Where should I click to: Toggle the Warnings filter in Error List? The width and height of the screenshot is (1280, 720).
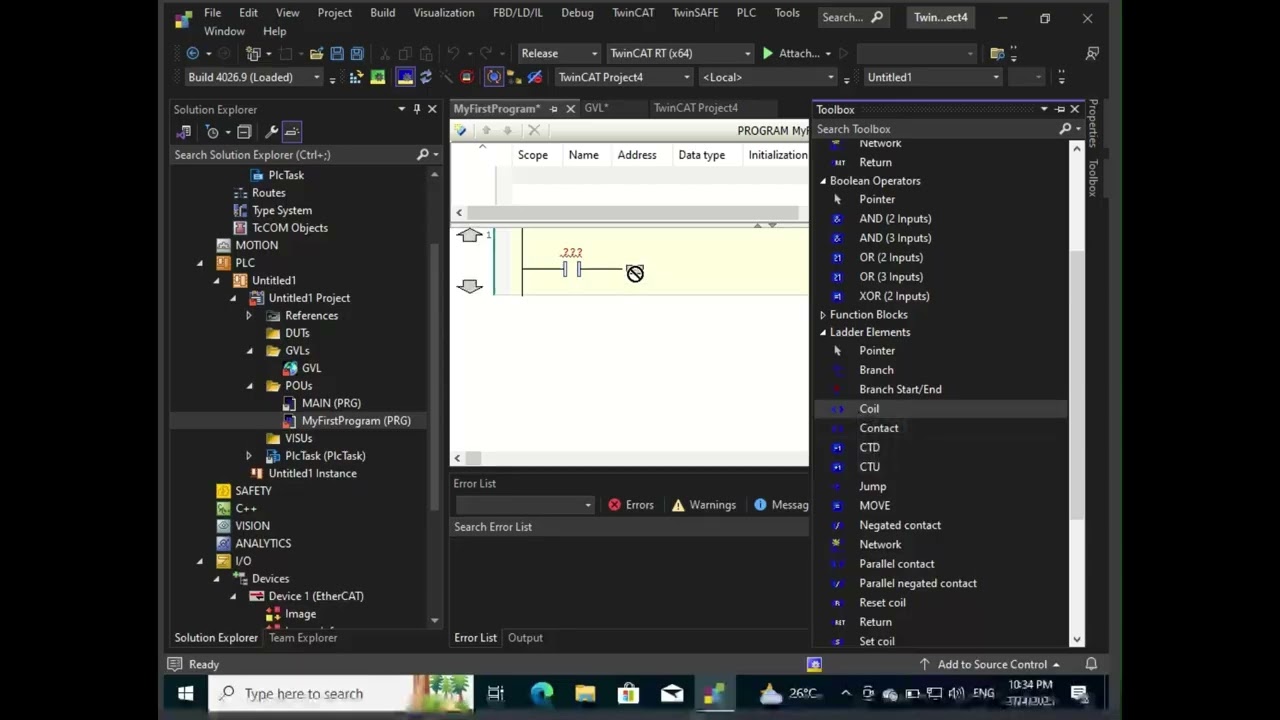click(704, 505)
